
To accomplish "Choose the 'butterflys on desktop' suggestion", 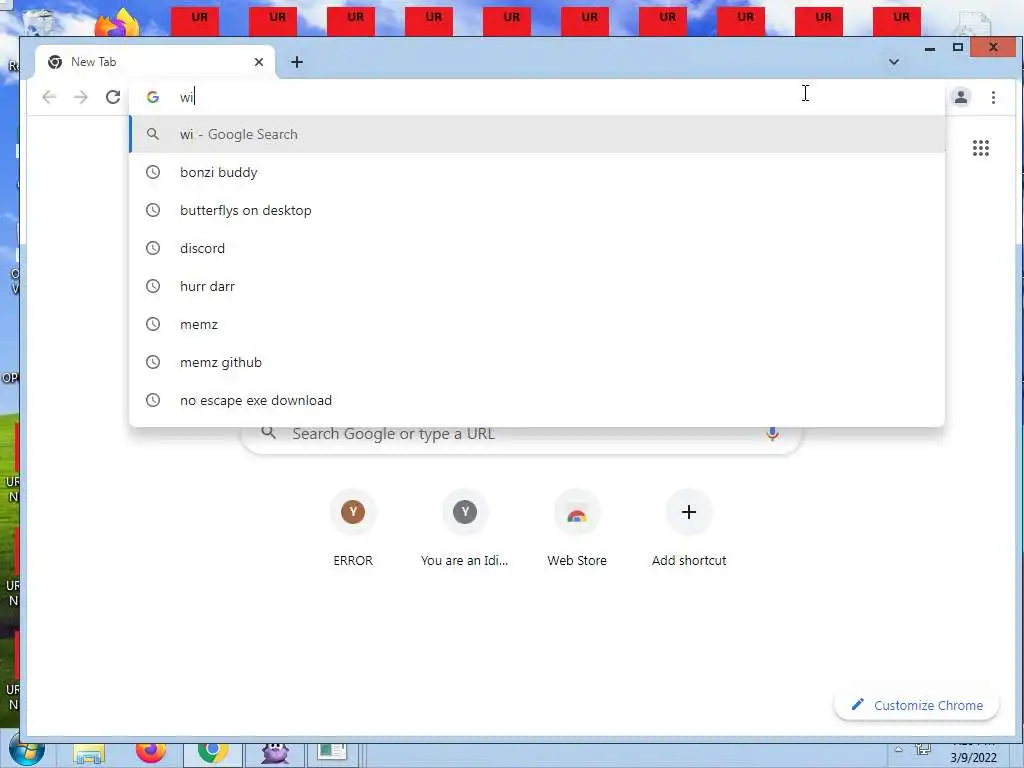I will pos(537,210).
